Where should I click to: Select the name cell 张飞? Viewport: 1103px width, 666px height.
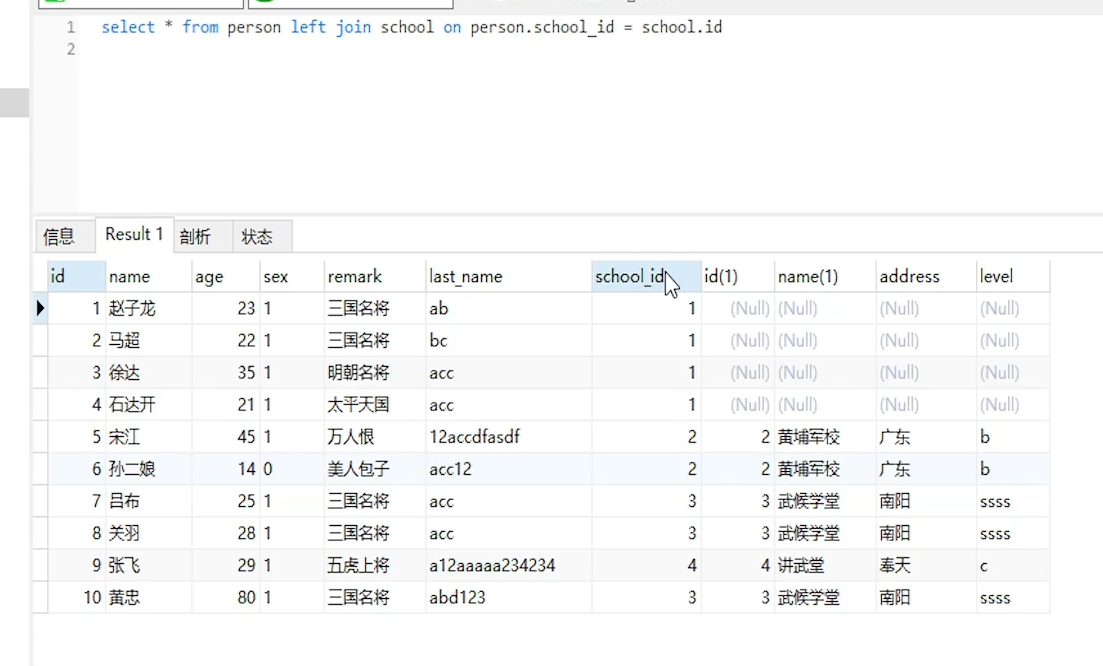pyautogui.click(x=148, y=565)
